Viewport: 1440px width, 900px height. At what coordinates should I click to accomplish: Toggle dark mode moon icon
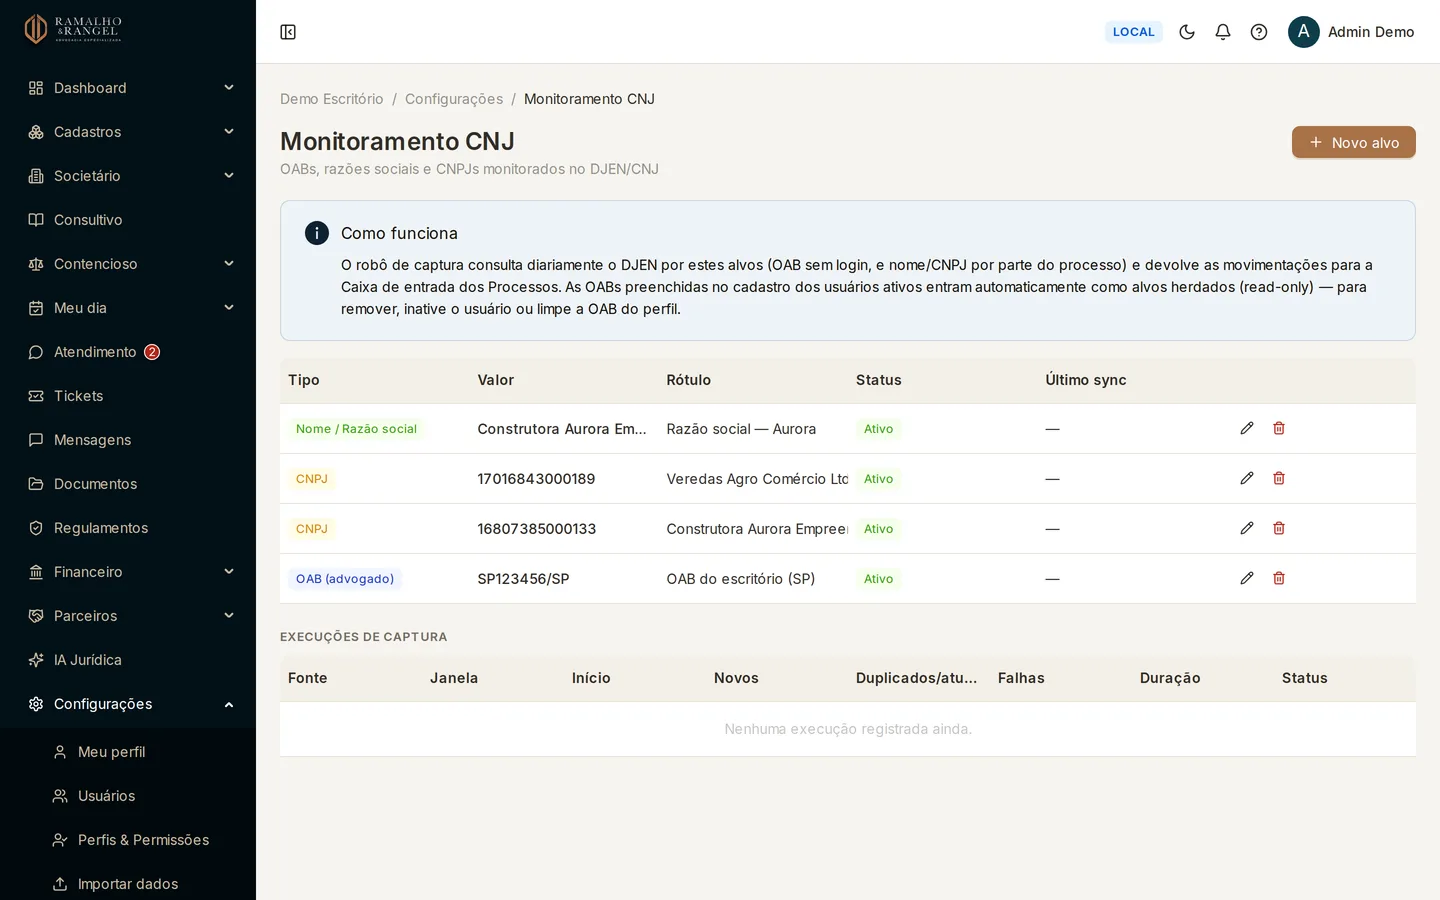[x=1187, y=32]
